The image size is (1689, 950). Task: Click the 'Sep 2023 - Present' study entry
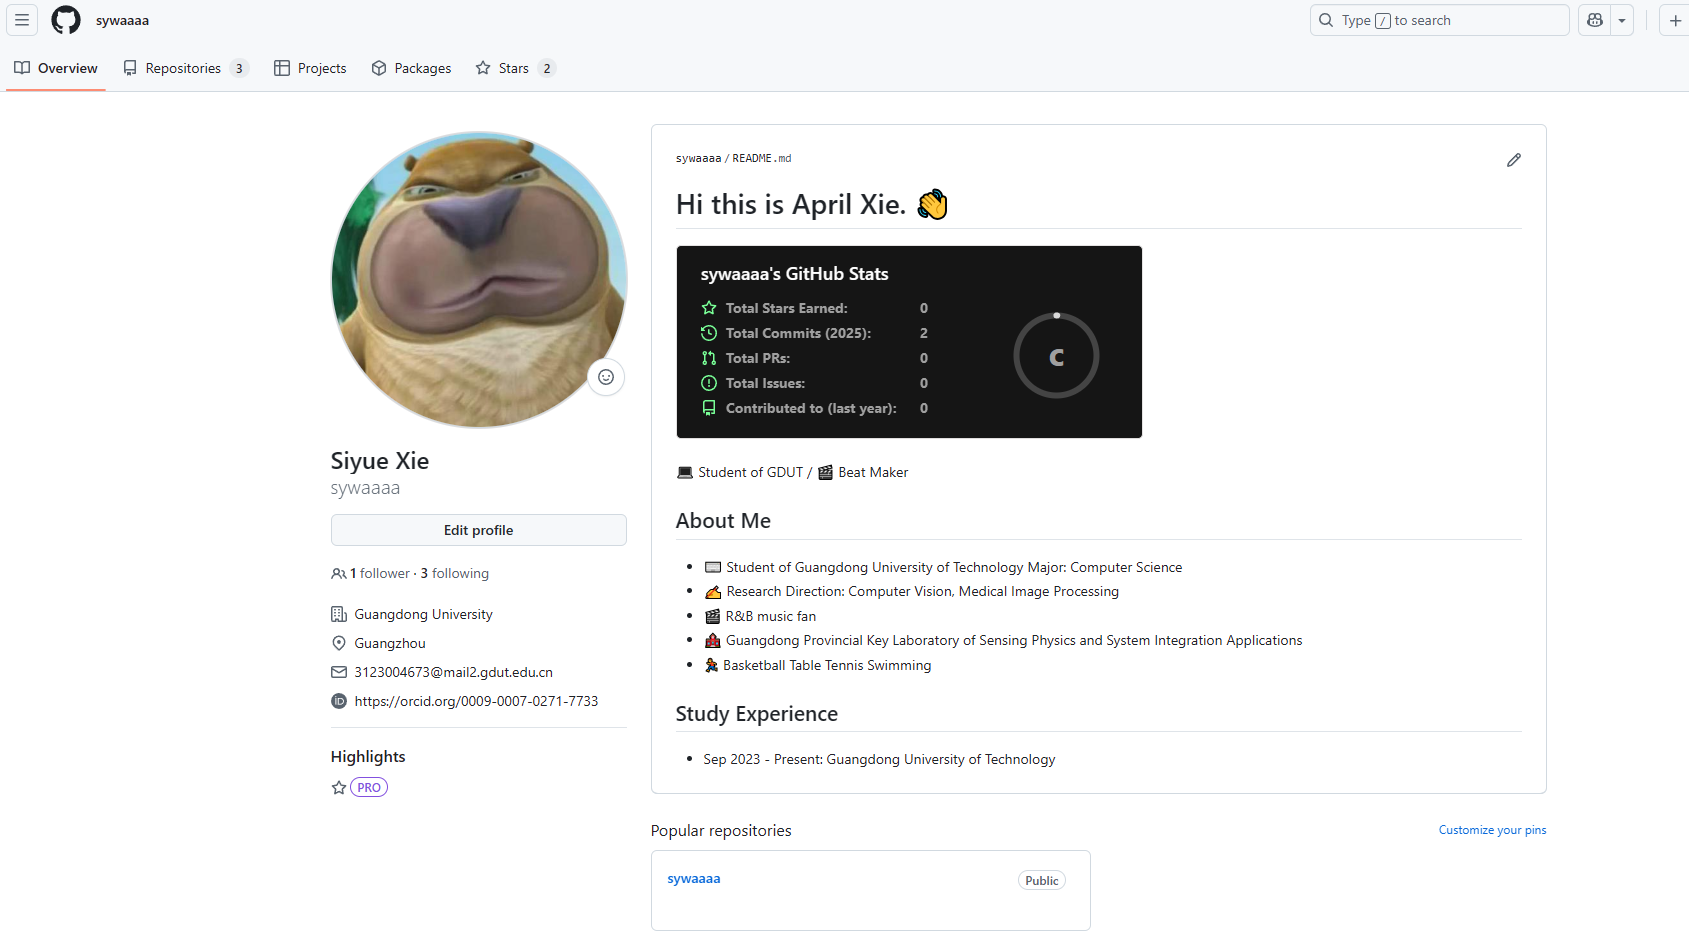879,760
